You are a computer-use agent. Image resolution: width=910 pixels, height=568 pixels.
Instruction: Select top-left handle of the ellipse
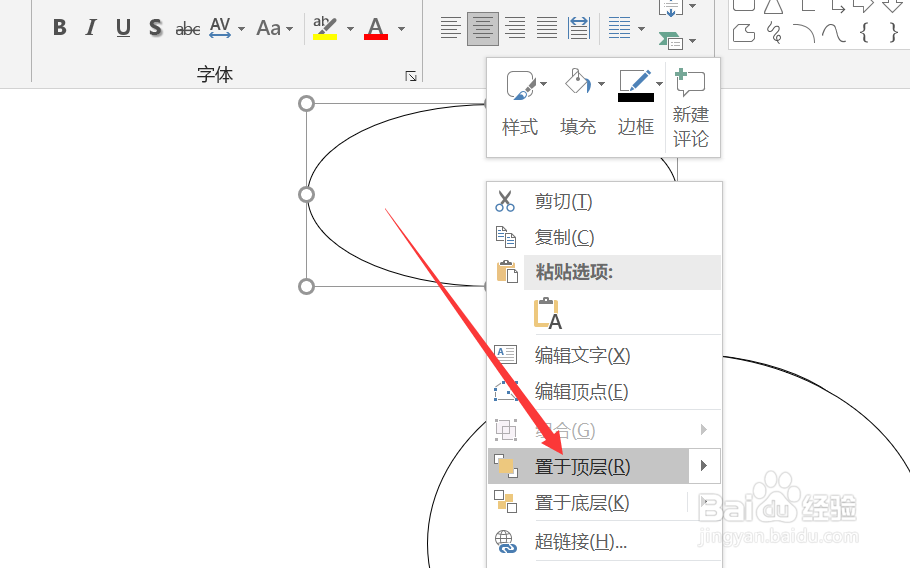point(306,103)
